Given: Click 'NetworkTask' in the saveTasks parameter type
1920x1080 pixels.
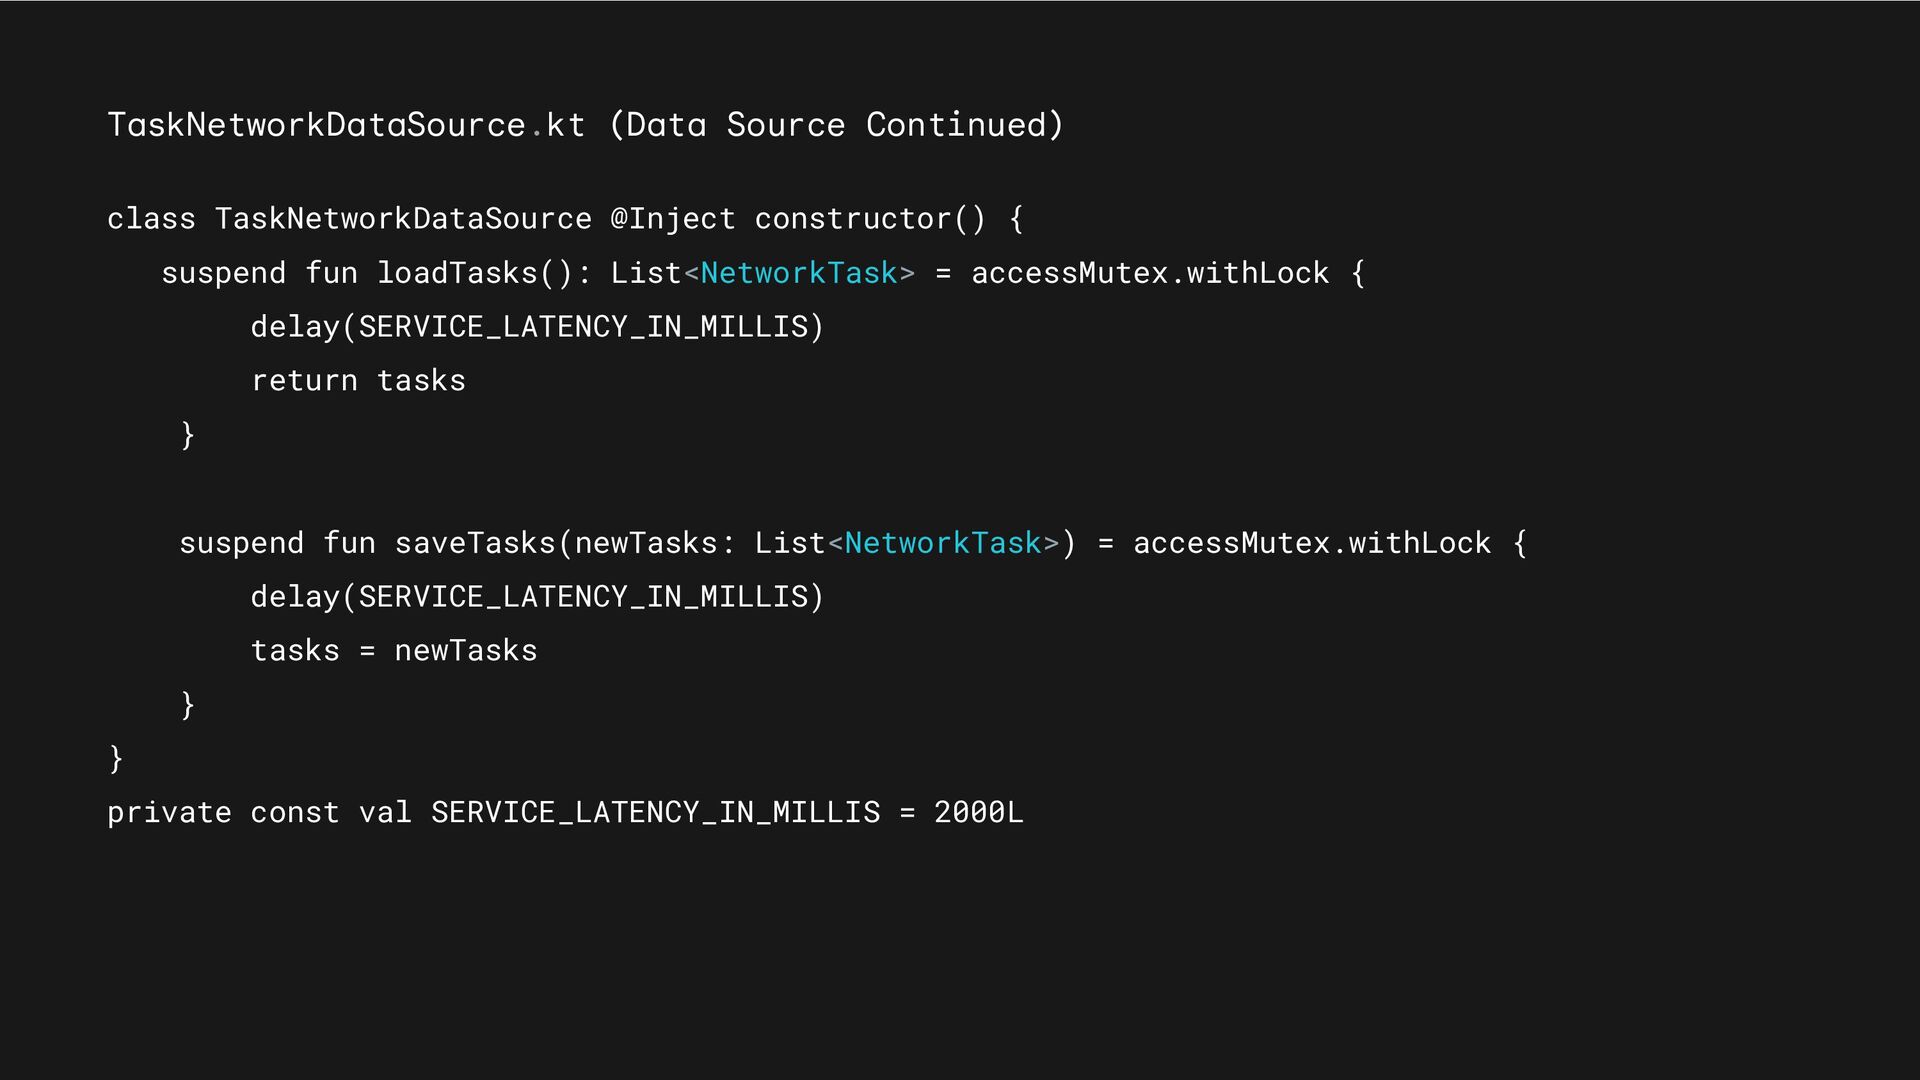Looking at the screenshot, I should coord(943,543).
